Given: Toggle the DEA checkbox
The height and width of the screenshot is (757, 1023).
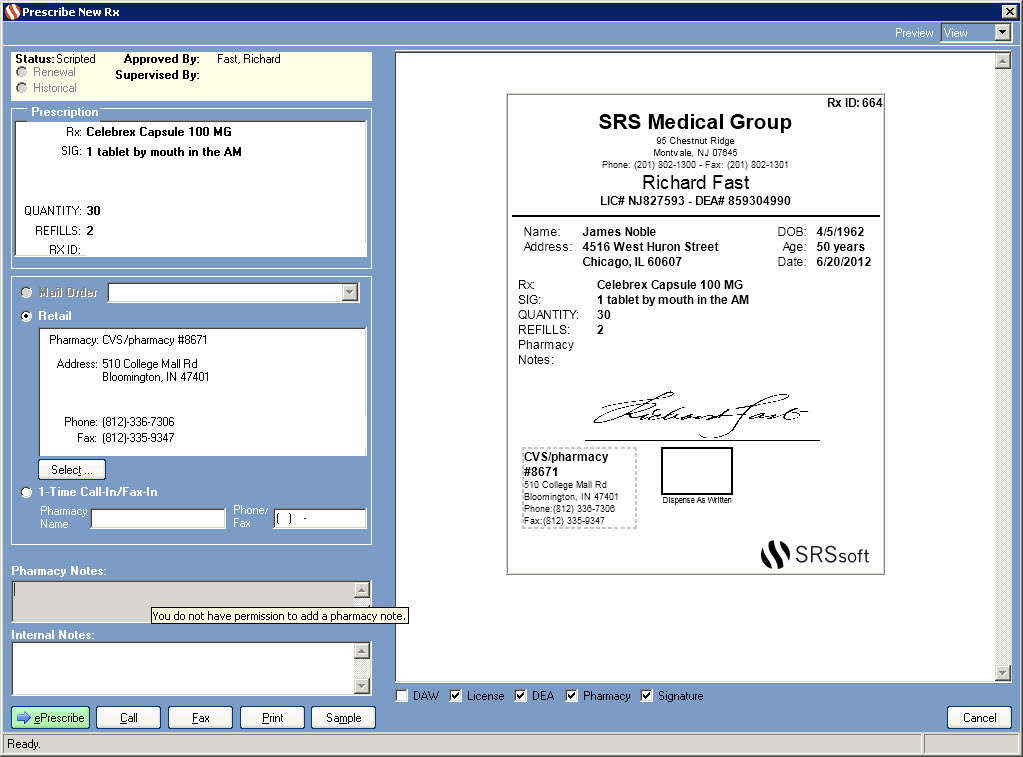Looking at the screenshot, I should [x=521, y=696].
